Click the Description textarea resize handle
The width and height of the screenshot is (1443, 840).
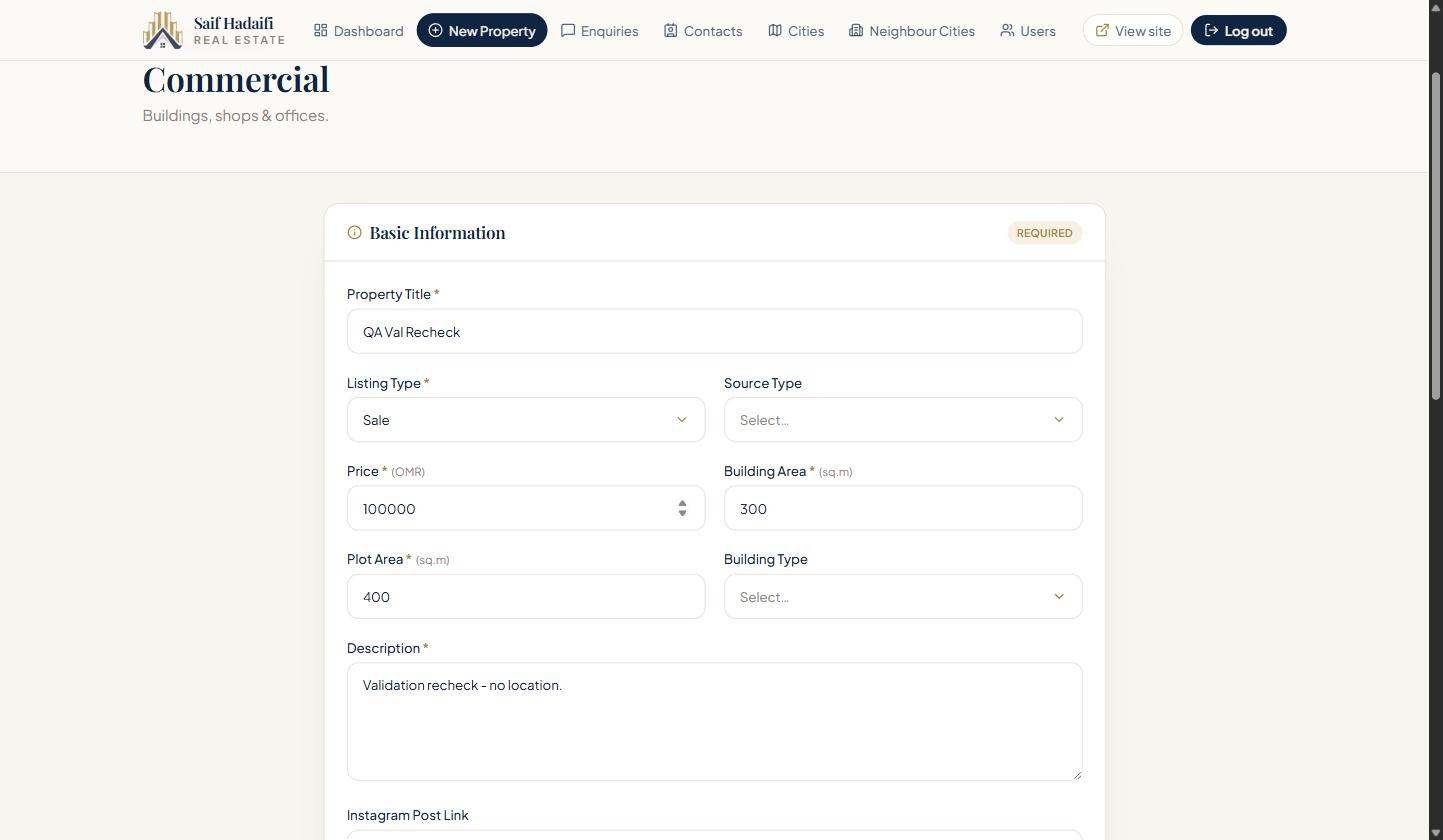tap(1076, 774)
